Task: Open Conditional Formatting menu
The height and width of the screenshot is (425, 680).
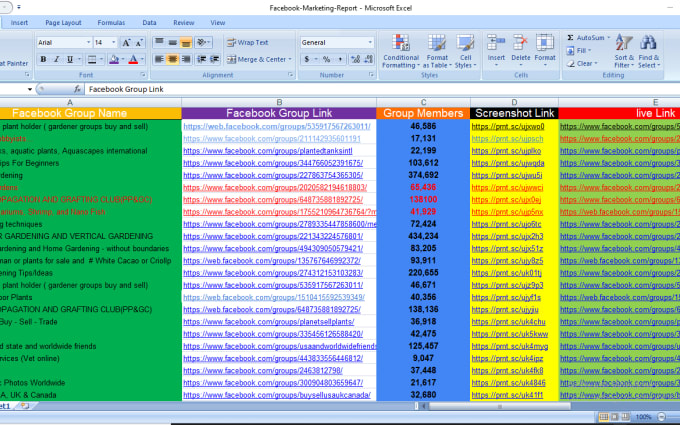Action: 401,51
